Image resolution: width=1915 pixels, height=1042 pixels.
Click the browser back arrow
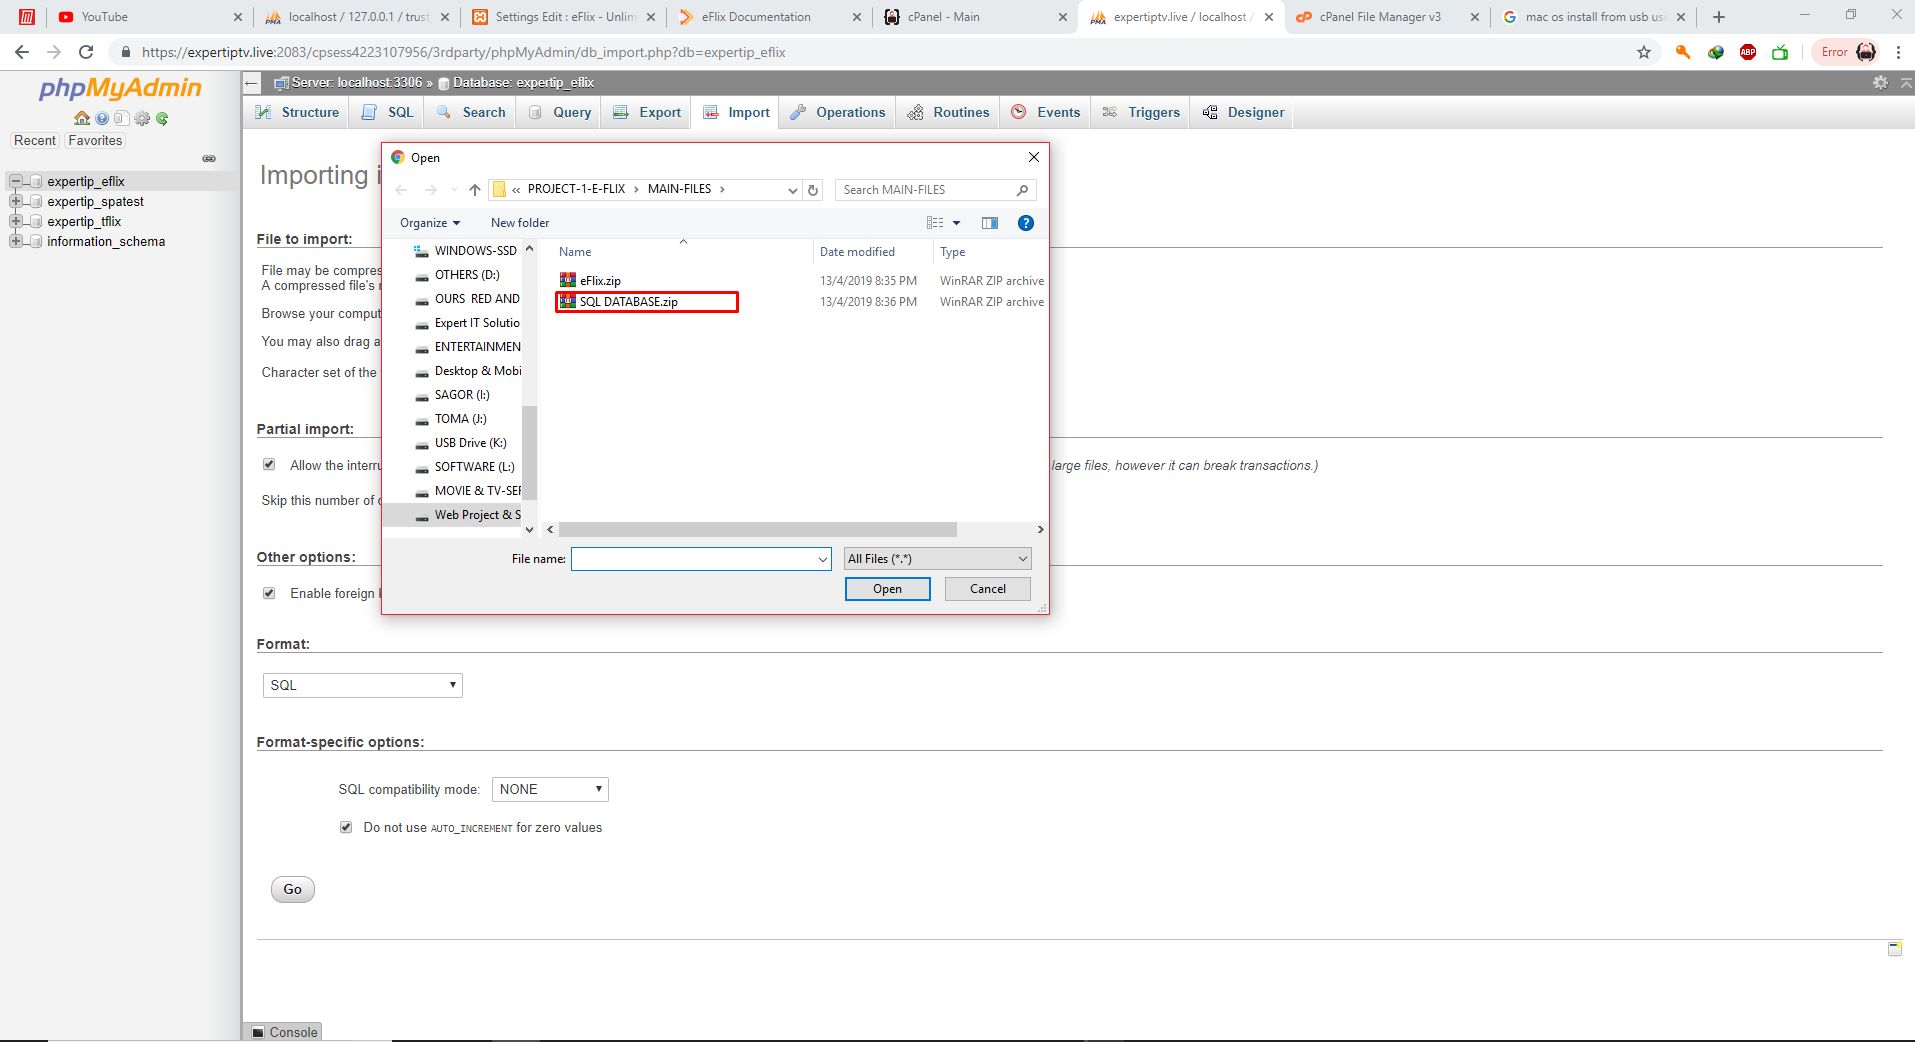[x=22, y=52]
